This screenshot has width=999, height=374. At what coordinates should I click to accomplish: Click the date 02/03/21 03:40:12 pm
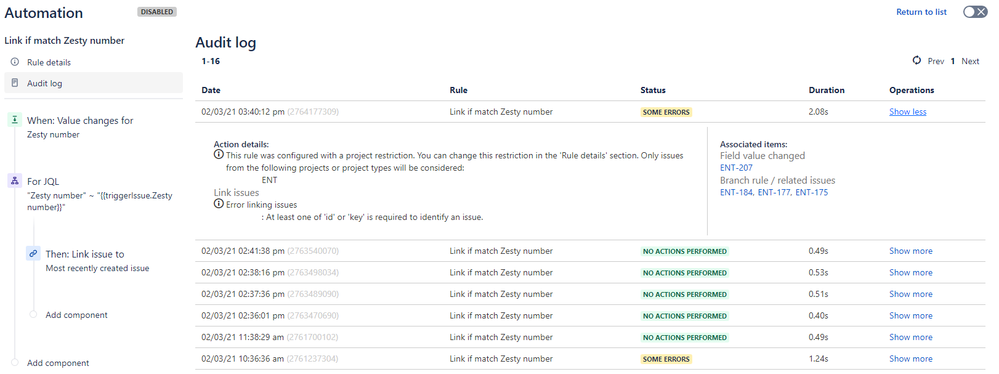point(243,111)
